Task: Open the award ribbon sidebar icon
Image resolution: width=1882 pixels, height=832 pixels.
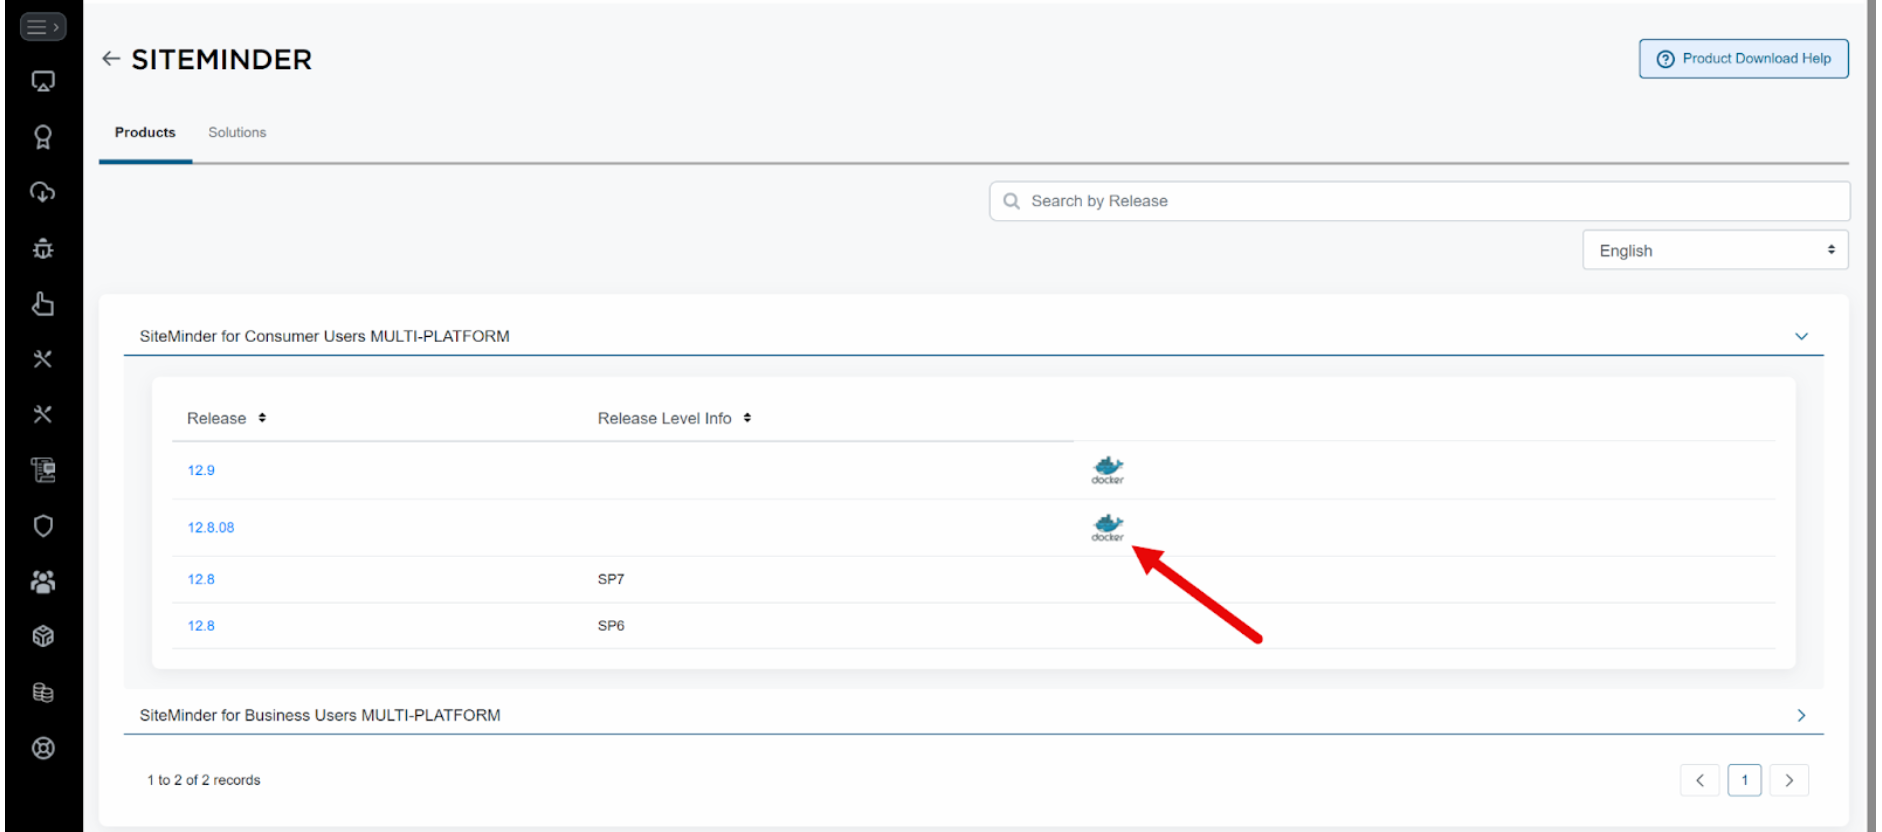Action: (x=43, y=137)
